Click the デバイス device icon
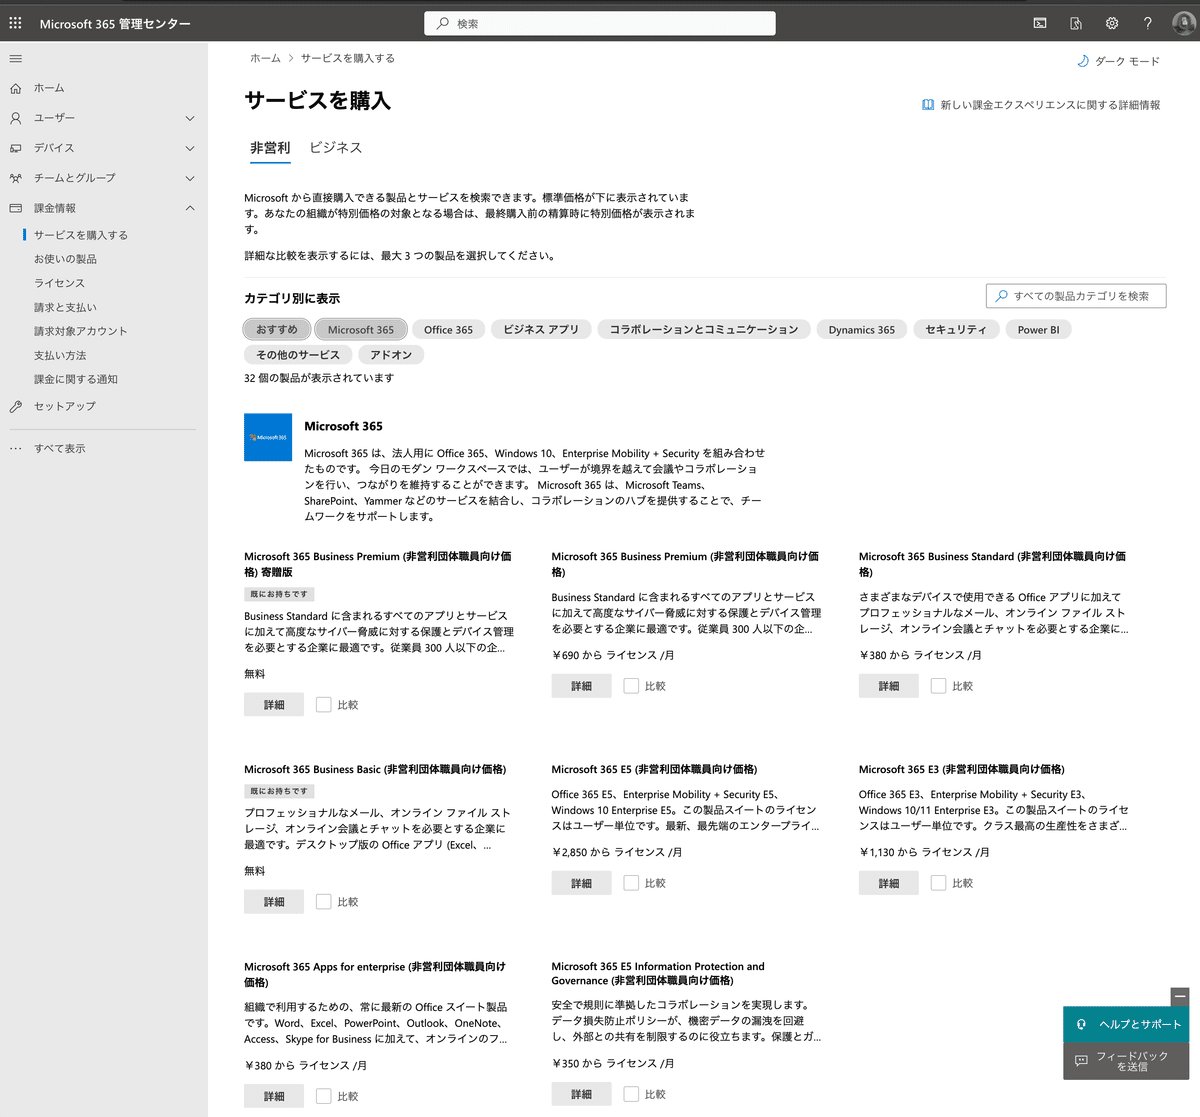 tap(15, 148)
